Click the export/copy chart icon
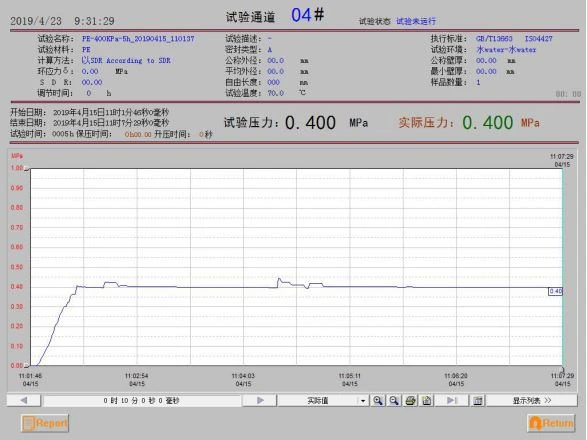This screenshot has width=587, height=440. coord(426,400)
